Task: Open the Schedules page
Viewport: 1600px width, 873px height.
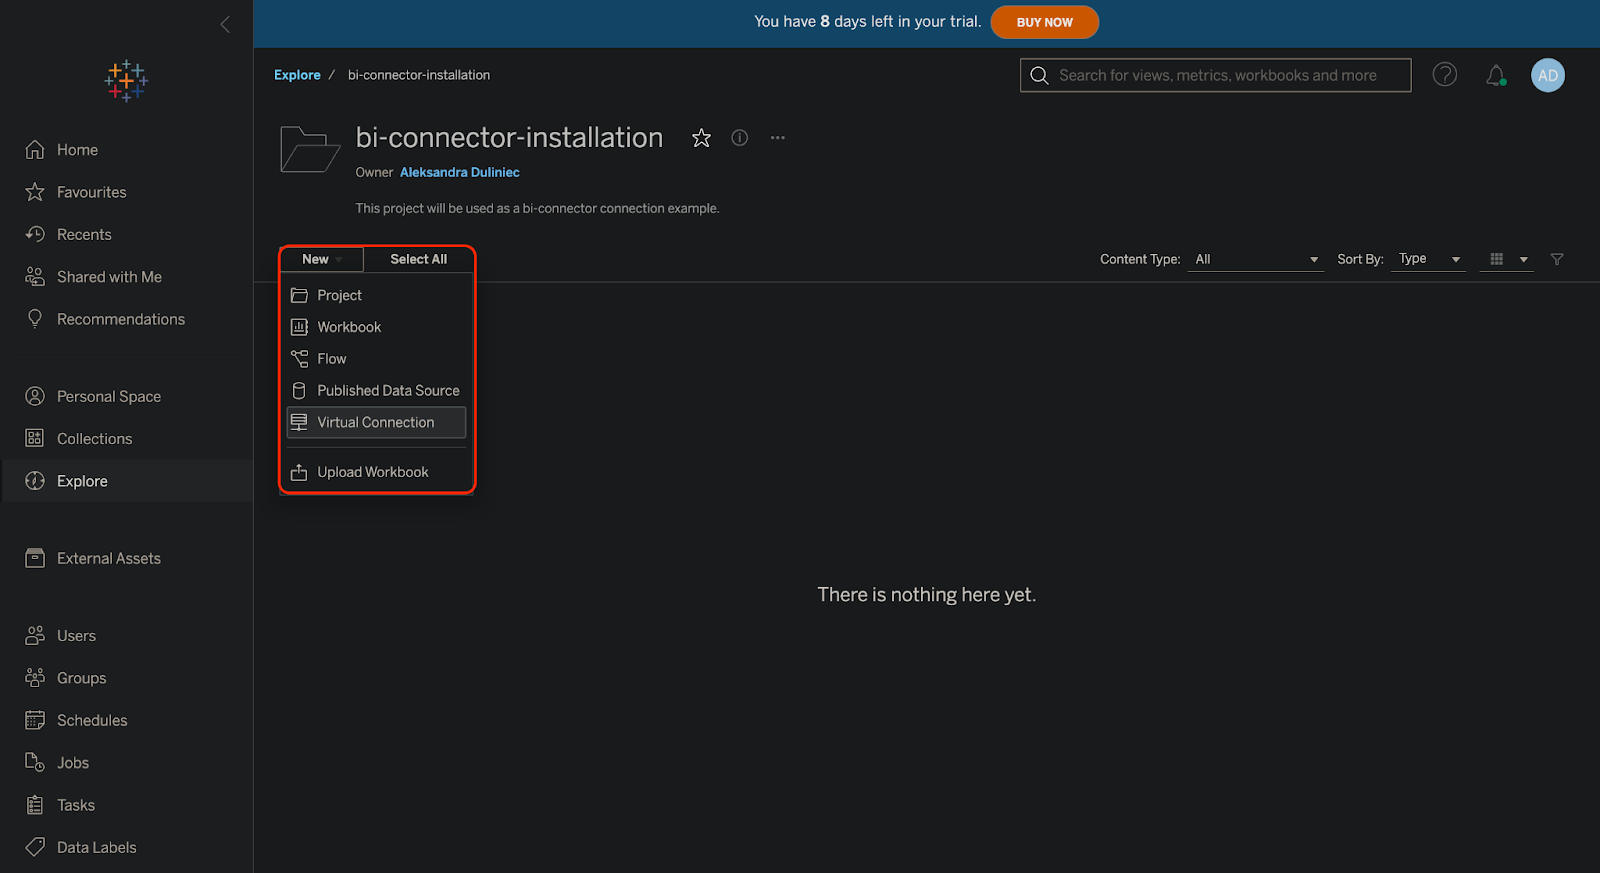Action: tap(92, 720)
